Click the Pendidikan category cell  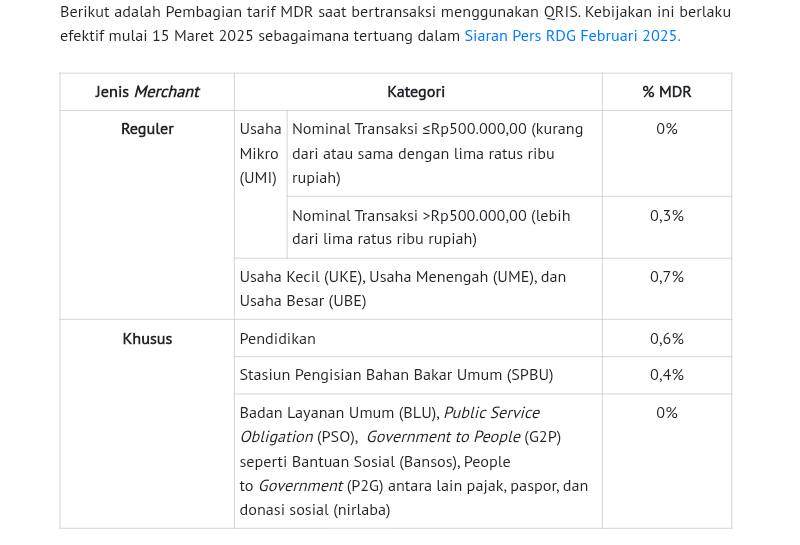pyautogui.click(x=278, y=339)
